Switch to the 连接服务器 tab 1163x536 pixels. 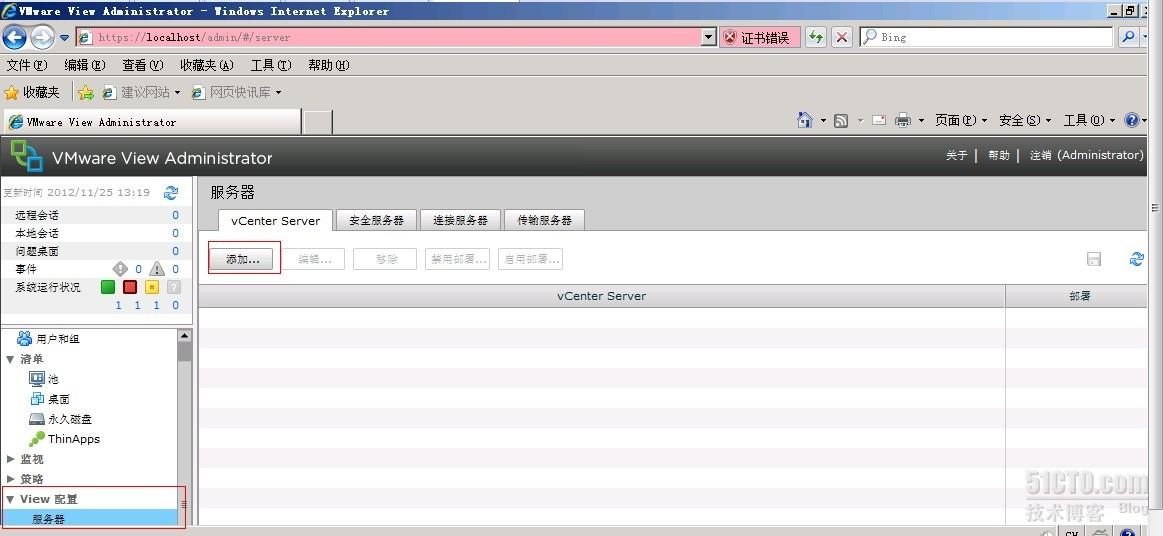(x=460, y=220)
